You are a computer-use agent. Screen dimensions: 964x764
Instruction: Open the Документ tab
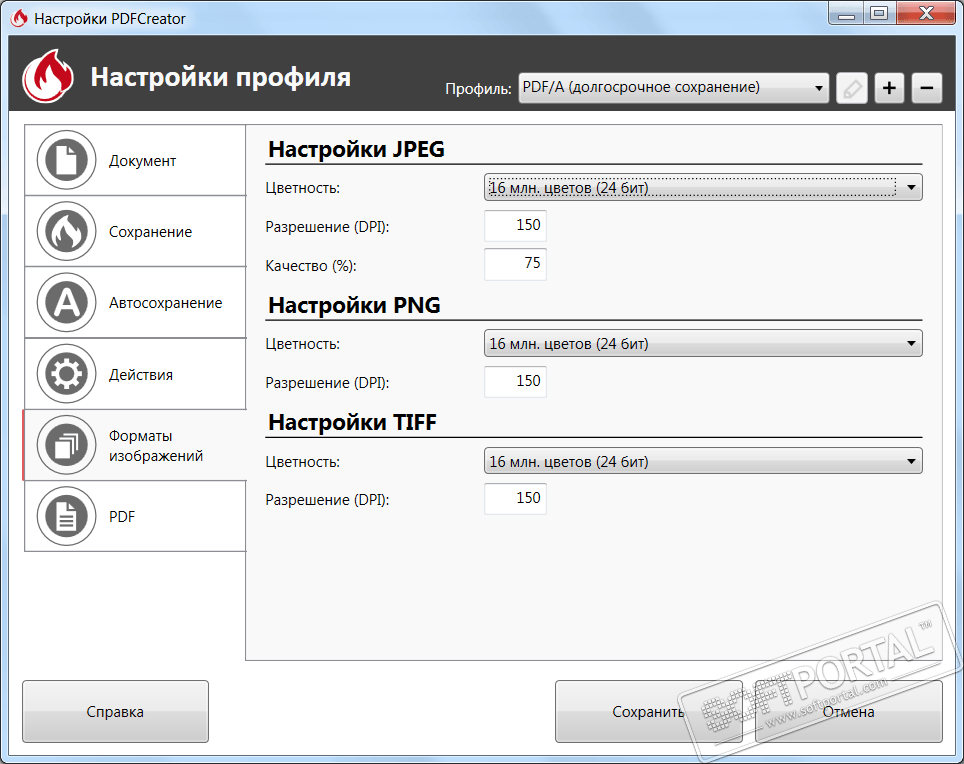point(135,160)
